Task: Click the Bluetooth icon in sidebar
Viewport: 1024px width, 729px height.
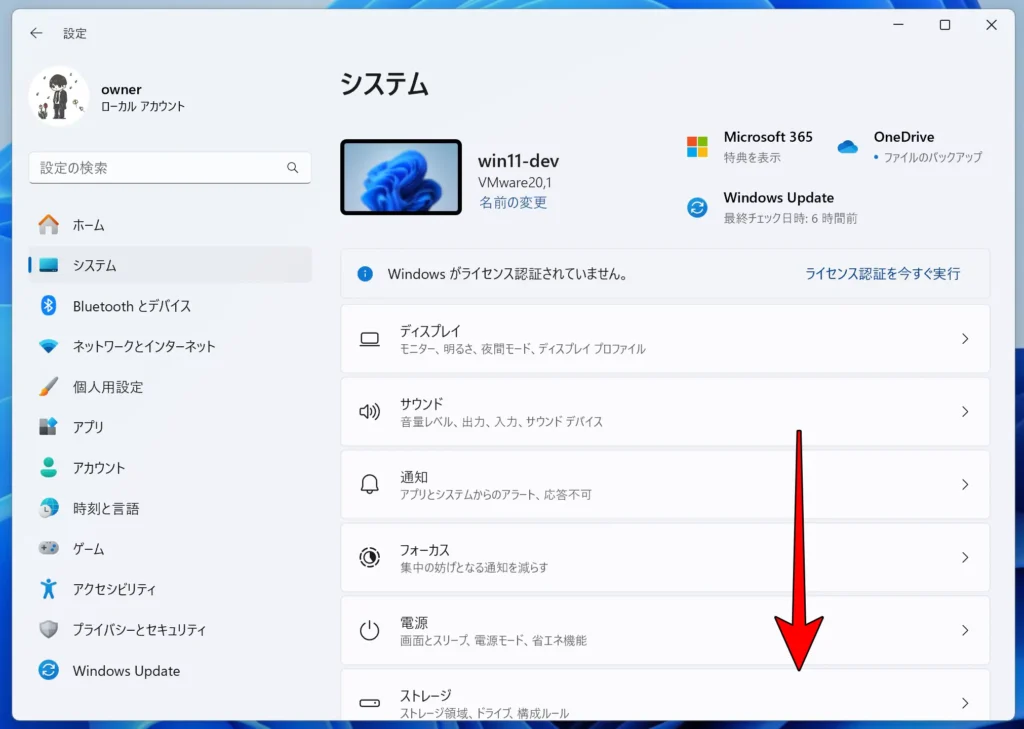Action: click(48, 306)
